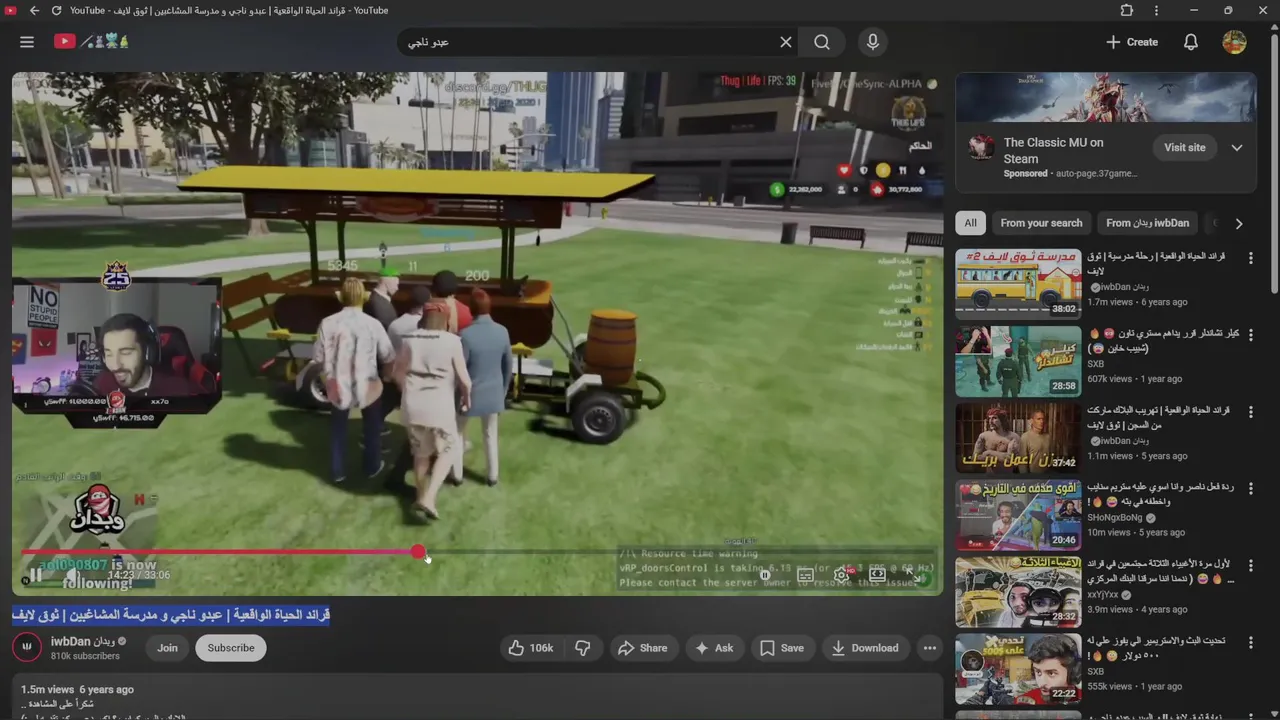Click the Visit site ad button
The image size is (1280, 720).
1185,147
